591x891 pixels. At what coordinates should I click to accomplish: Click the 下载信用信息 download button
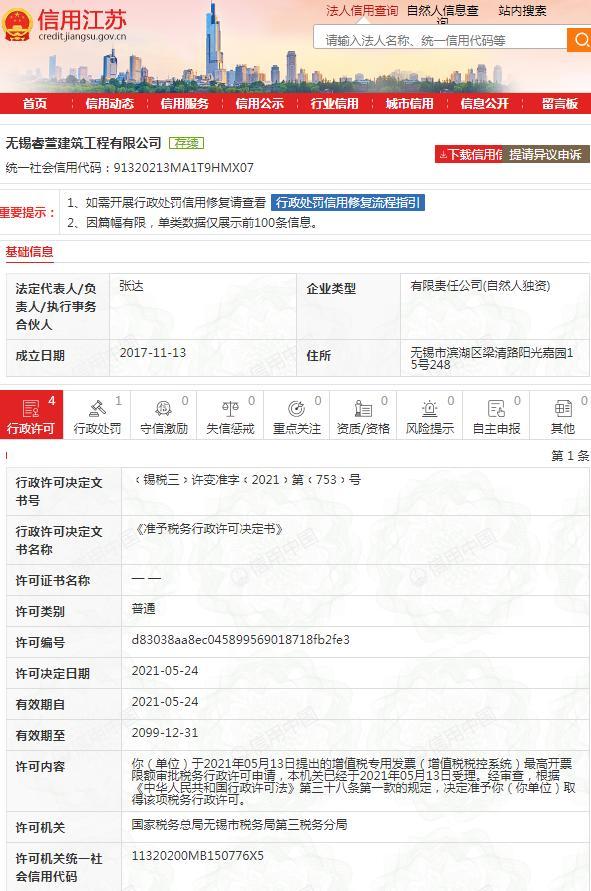(x=469, y=154)
